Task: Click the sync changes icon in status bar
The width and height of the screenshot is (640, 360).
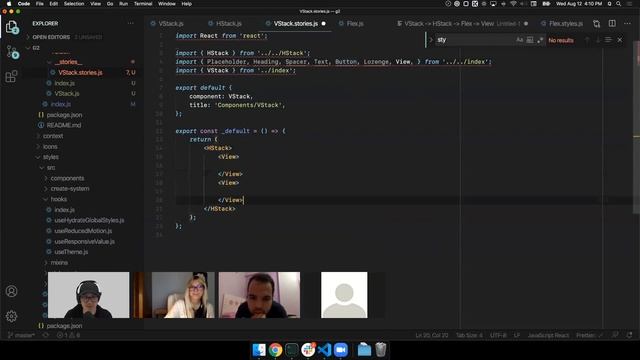Action: pyautogui.click(x=46, y=335)
